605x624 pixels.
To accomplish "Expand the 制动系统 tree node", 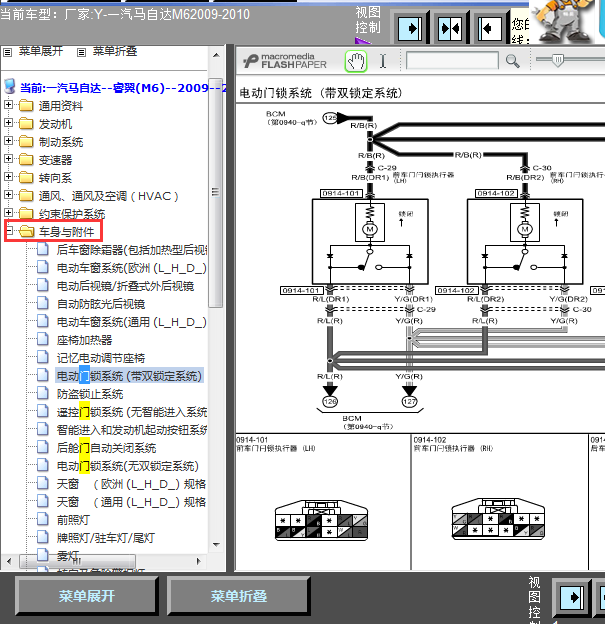I will pyautogui.click(x=8, y=140).
